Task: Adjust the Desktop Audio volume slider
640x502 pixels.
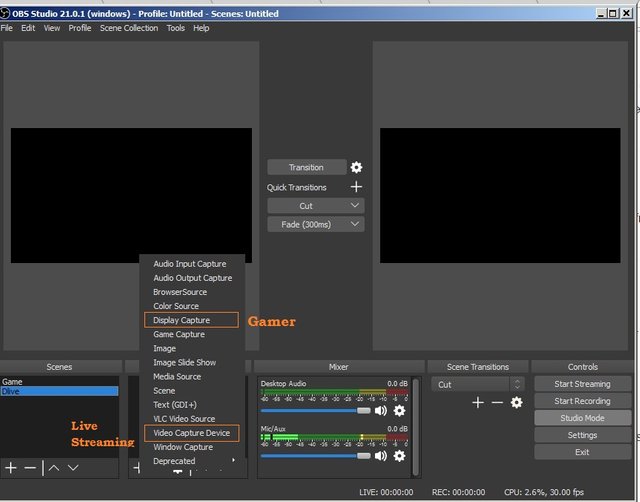Action: click(316, 411)
